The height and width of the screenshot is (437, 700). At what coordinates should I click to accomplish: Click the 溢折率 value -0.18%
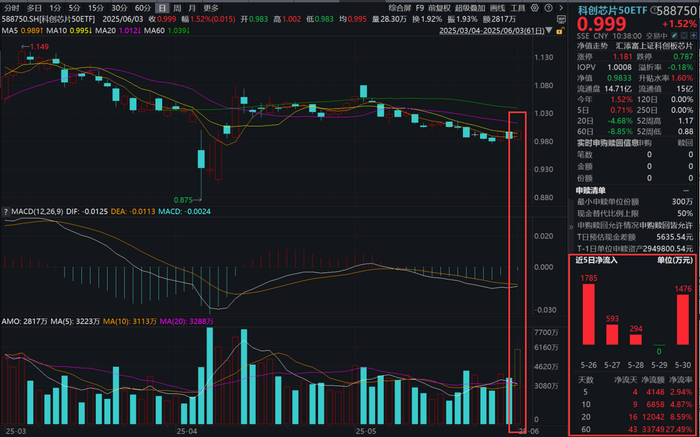[x=680, y=67]
